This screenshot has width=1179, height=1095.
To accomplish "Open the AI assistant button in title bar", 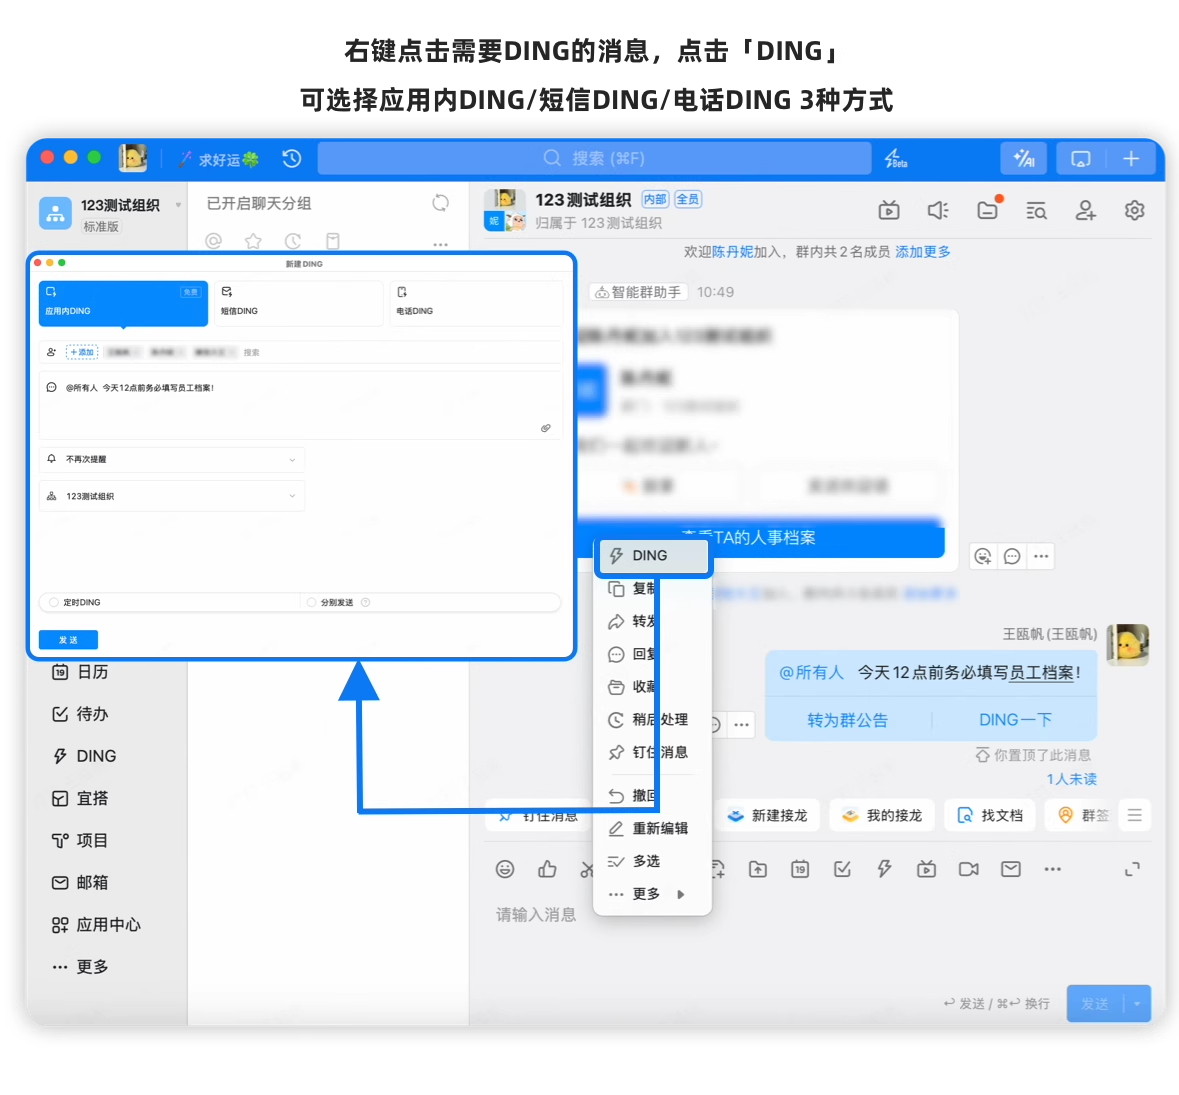I will (1023, 159).
